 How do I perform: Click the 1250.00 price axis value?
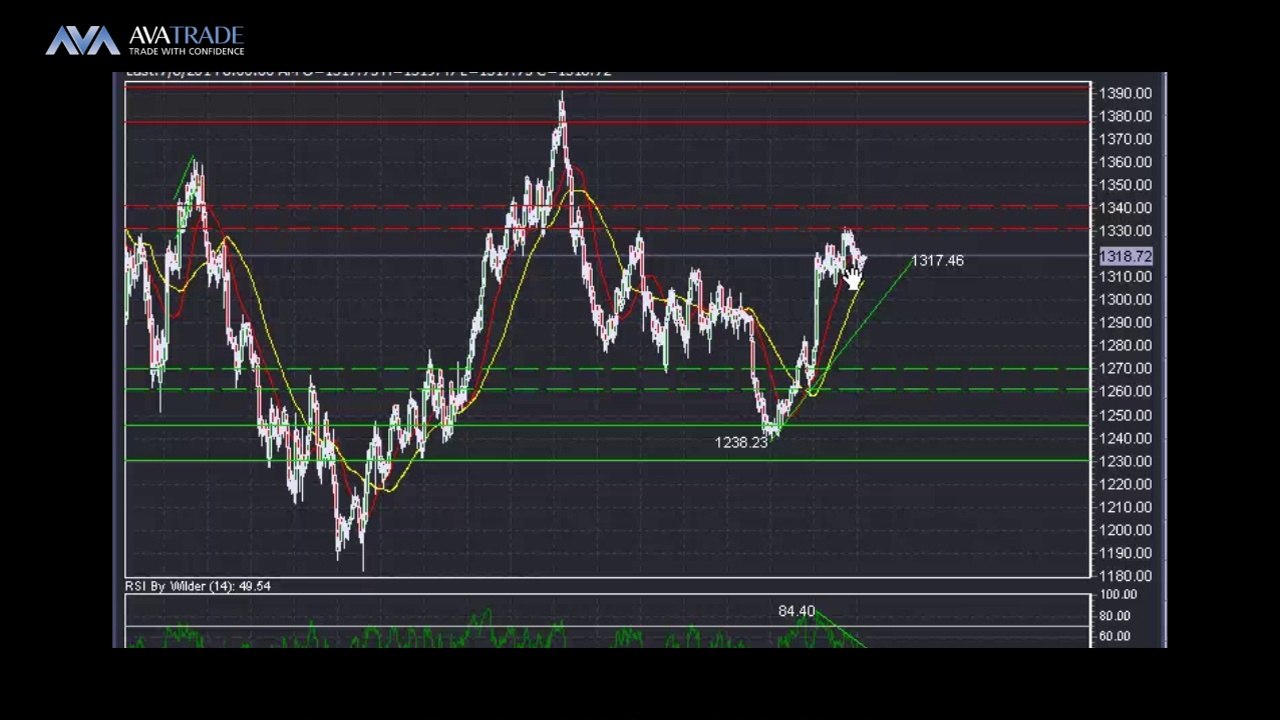point(1125,415)
